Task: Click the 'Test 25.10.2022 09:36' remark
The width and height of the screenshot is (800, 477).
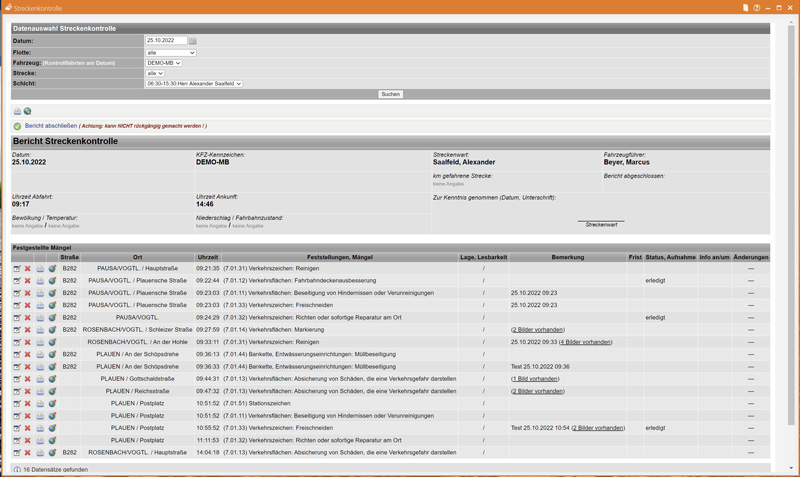Action: coord(540,366)
